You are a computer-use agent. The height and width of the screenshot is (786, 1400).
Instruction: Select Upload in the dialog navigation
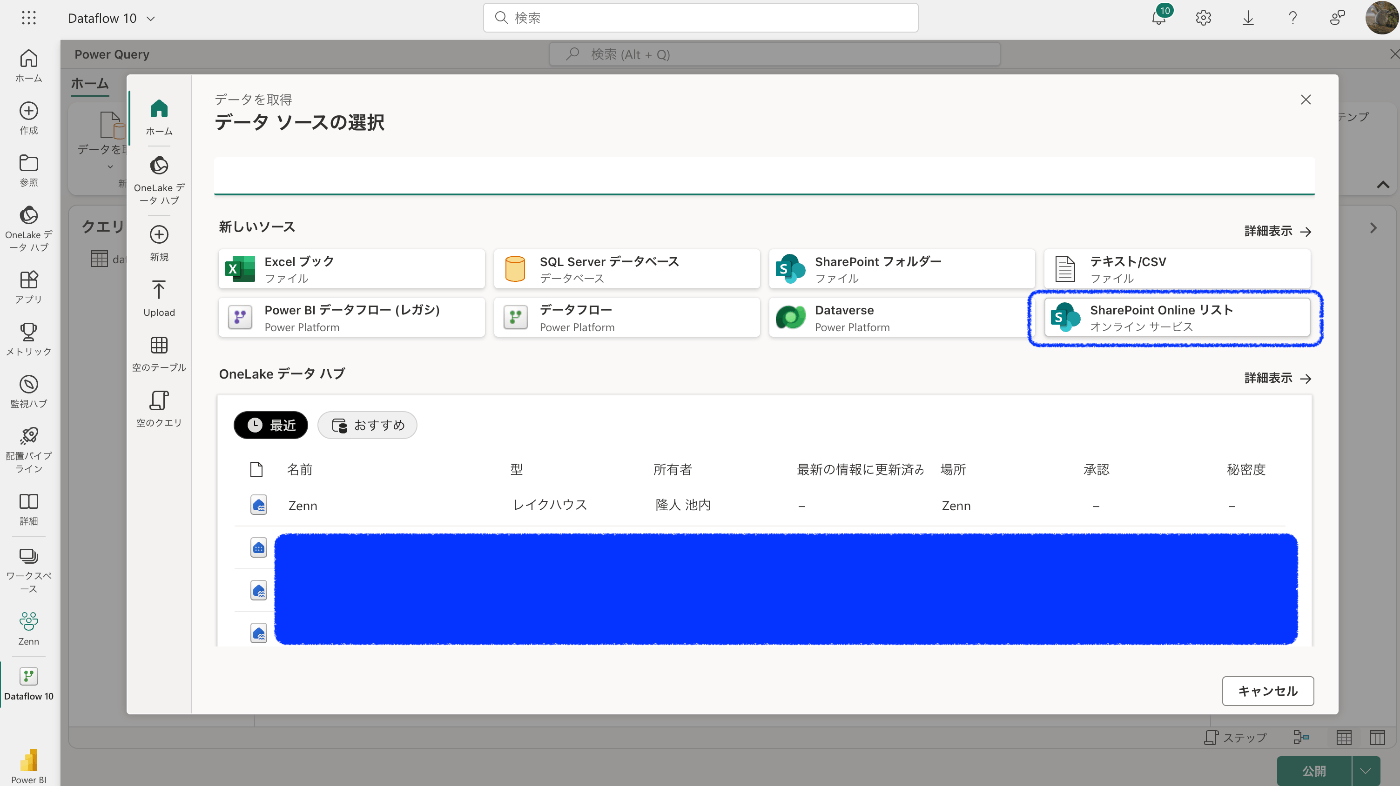tap(159, 299)
